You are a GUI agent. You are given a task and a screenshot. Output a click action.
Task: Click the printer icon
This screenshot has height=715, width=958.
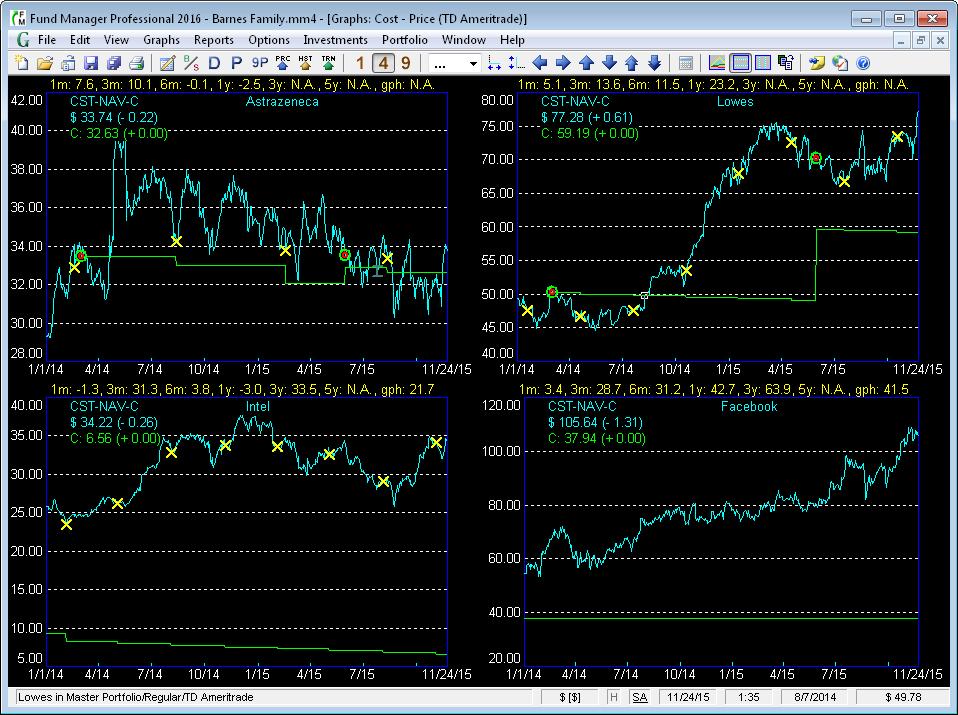coord(137,63)
